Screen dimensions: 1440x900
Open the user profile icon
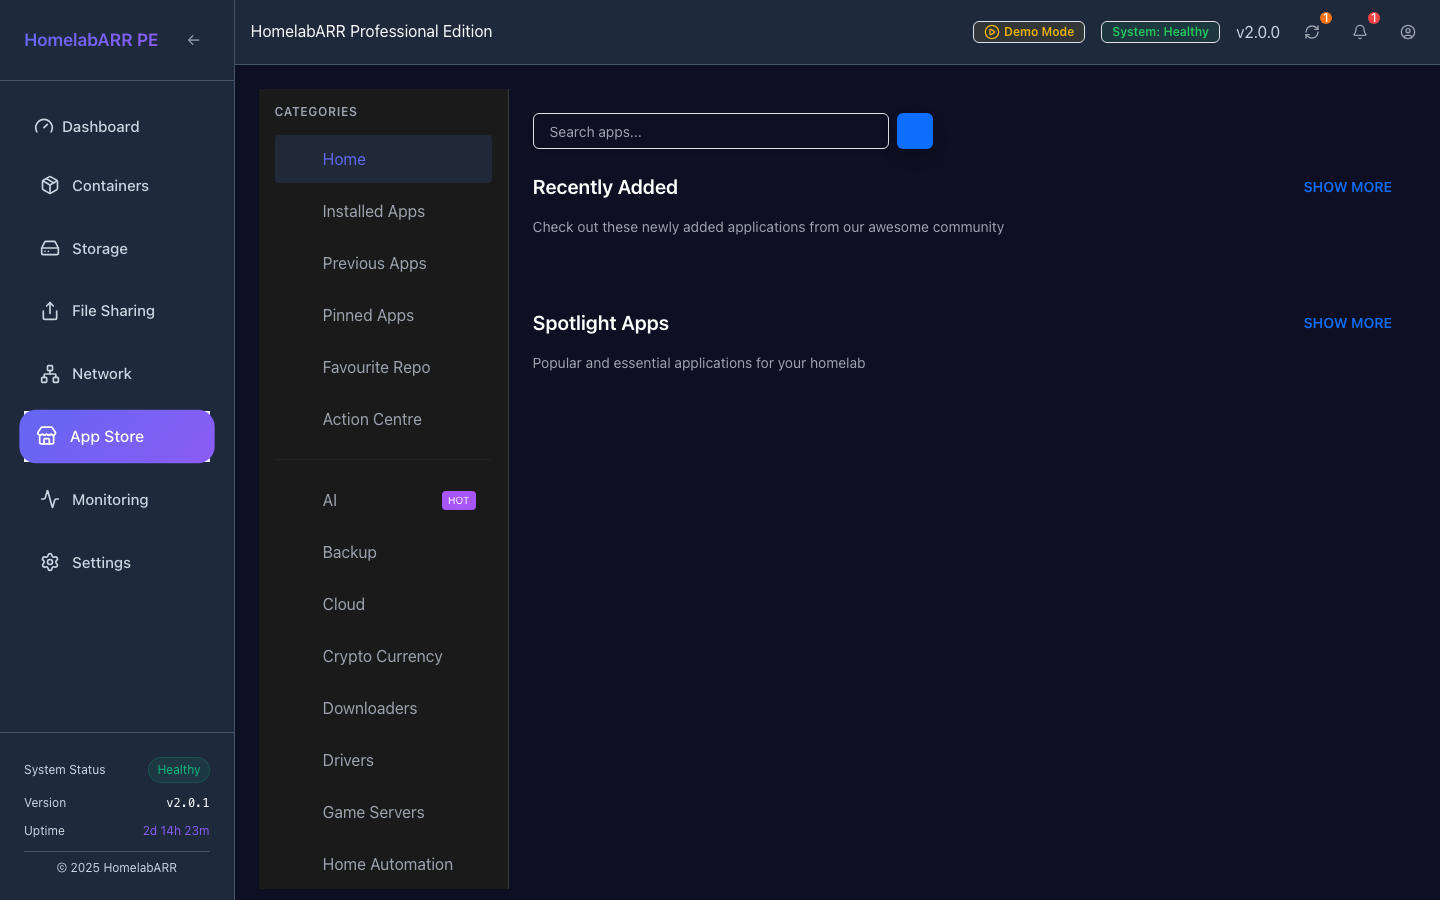click(1408, 32)
